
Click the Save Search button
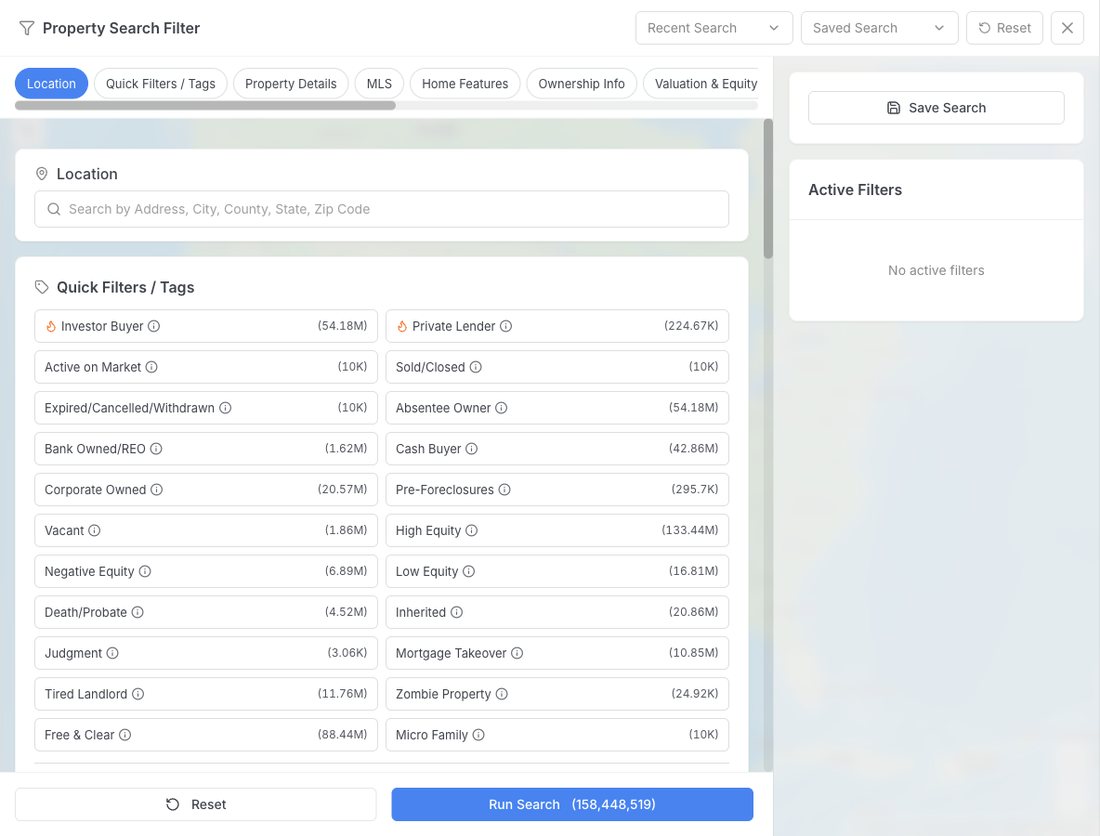click(x=936, y=108)
